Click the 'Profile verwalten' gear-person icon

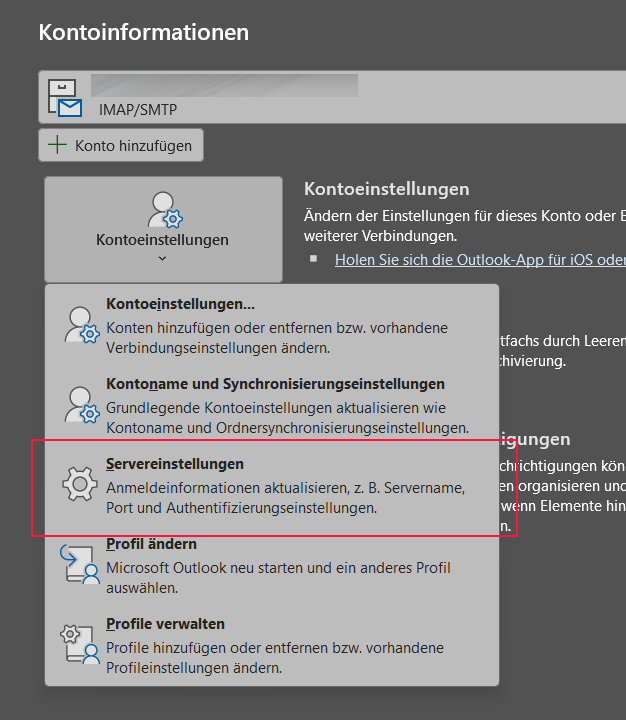coord(79,645)
